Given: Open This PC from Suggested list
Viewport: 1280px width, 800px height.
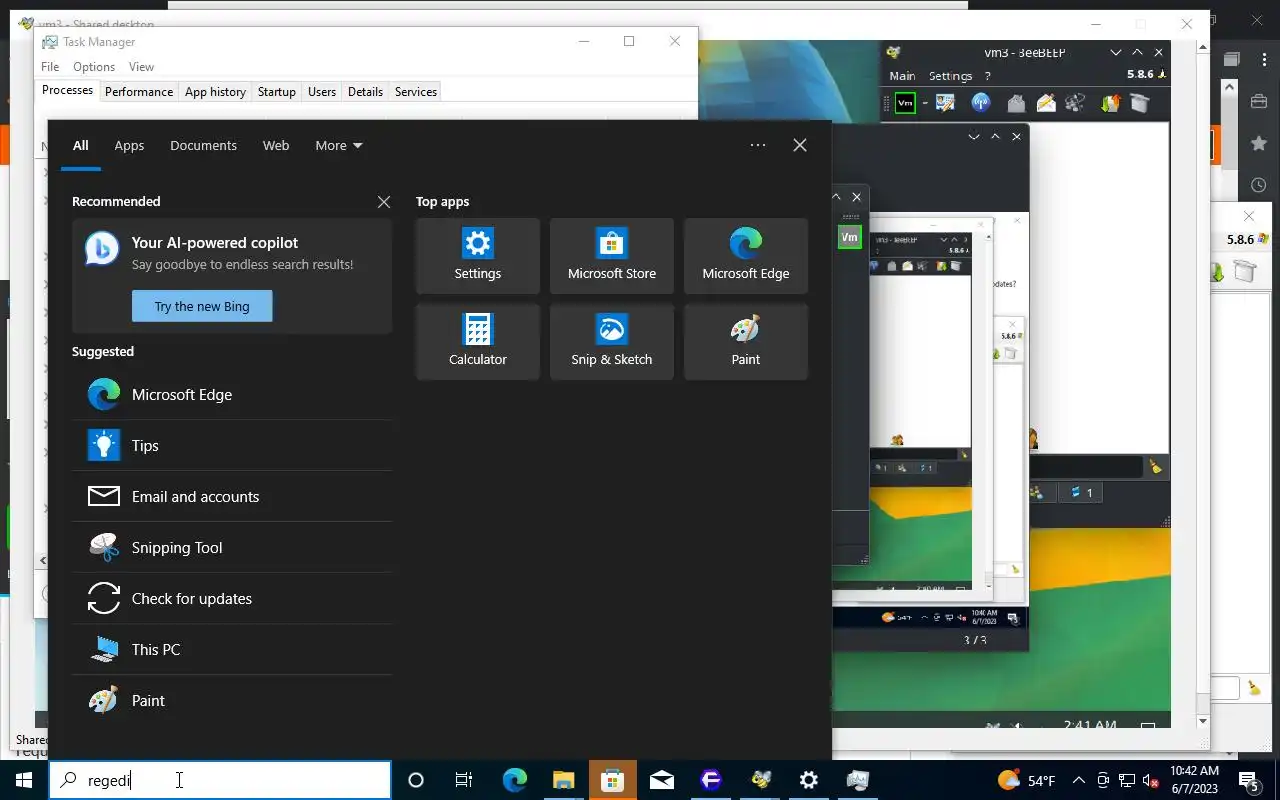Looking at the screenshot, I should 232,650.
